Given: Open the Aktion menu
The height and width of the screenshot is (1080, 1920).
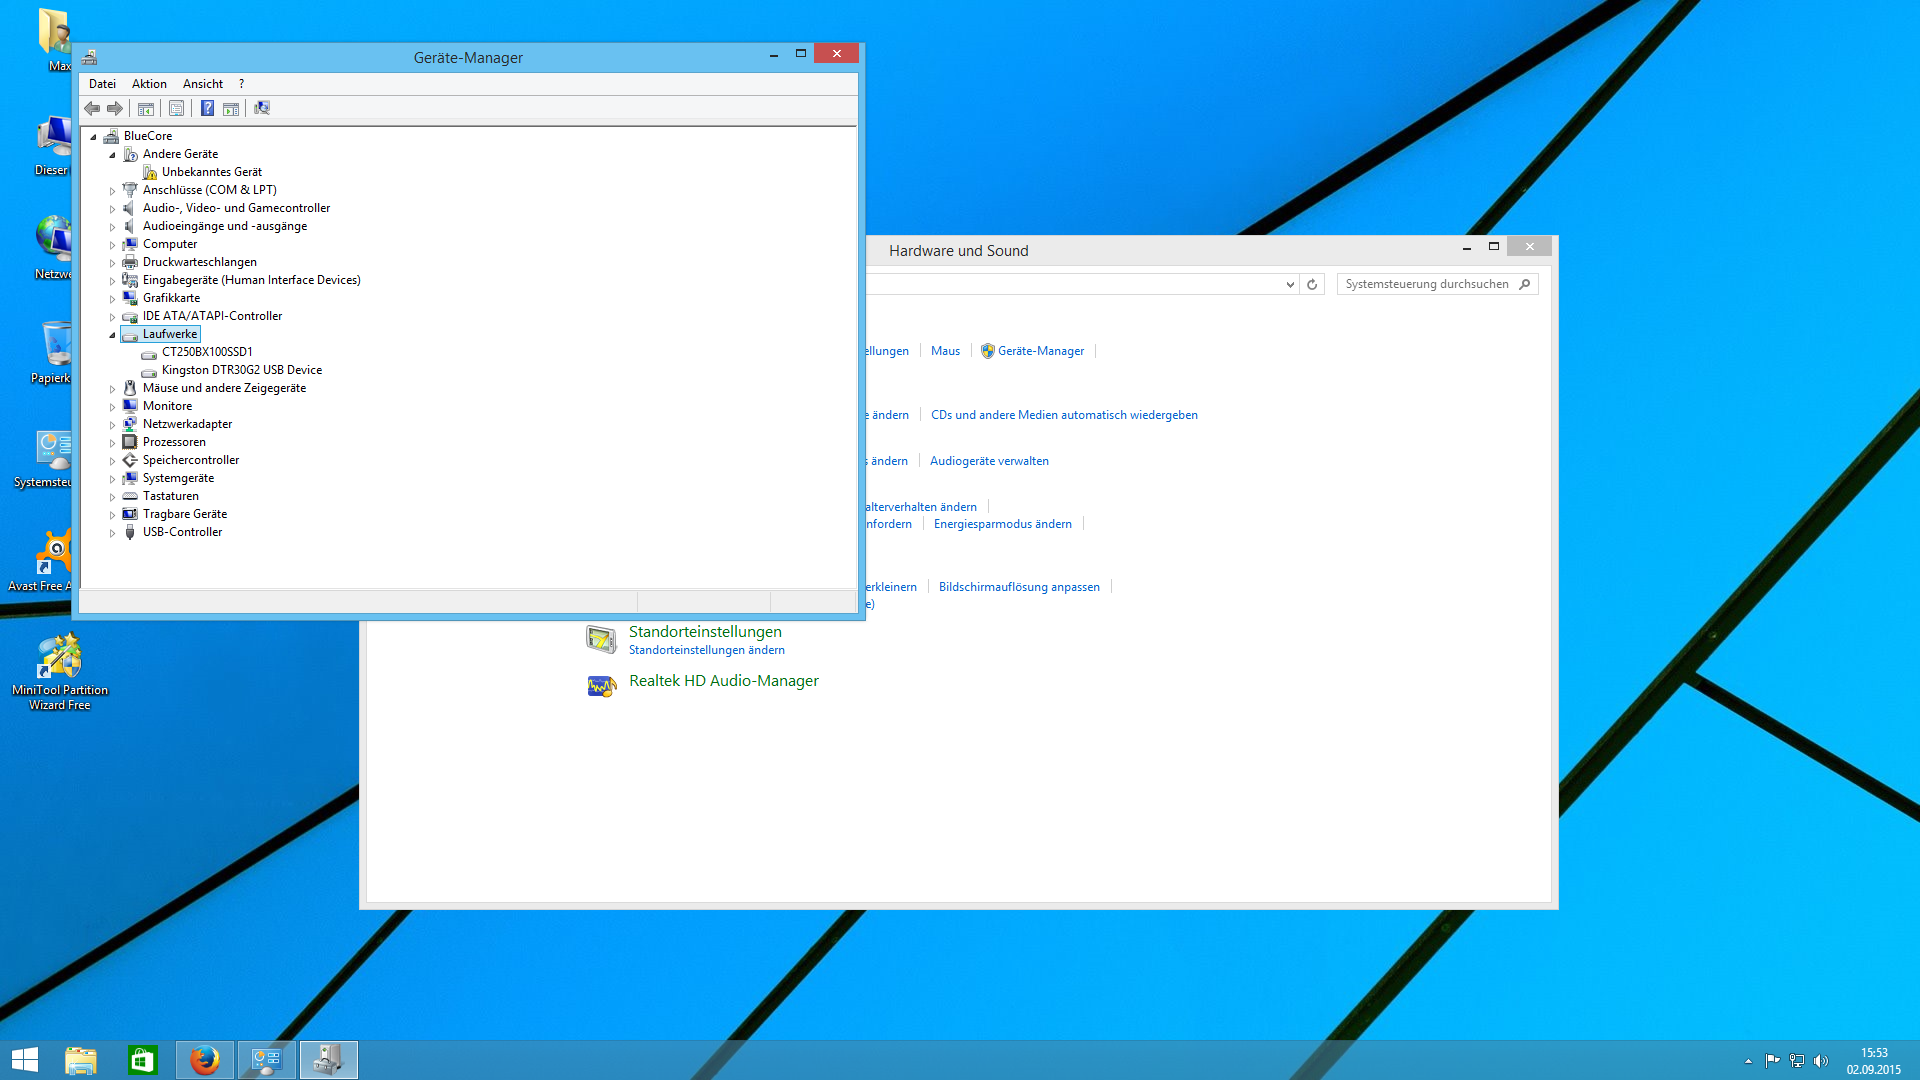Looking at the screenshot, I should coord(149,84).
